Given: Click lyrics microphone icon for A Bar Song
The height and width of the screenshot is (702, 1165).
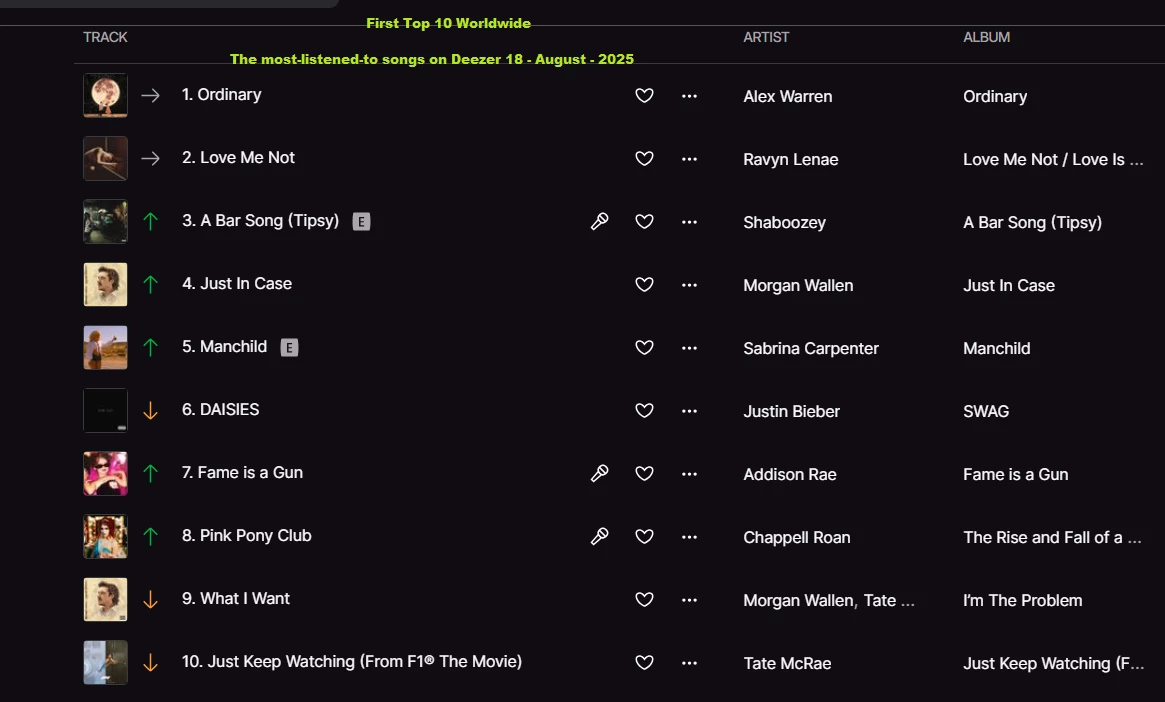Looking at the screenshot, I should click(599, 222).
